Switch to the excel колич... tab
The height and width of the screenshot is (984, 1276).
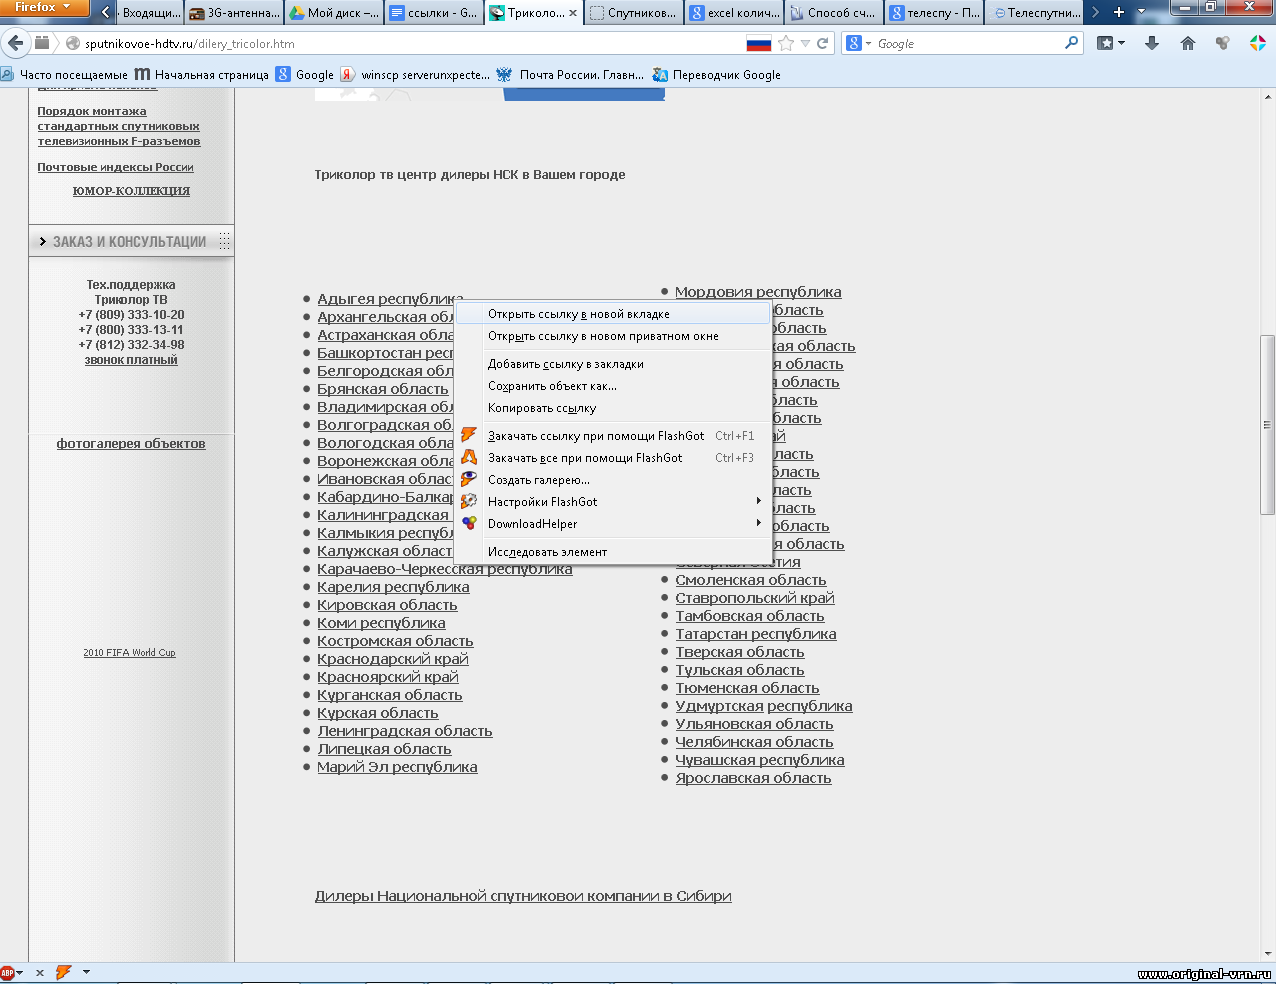pos(734,13)
